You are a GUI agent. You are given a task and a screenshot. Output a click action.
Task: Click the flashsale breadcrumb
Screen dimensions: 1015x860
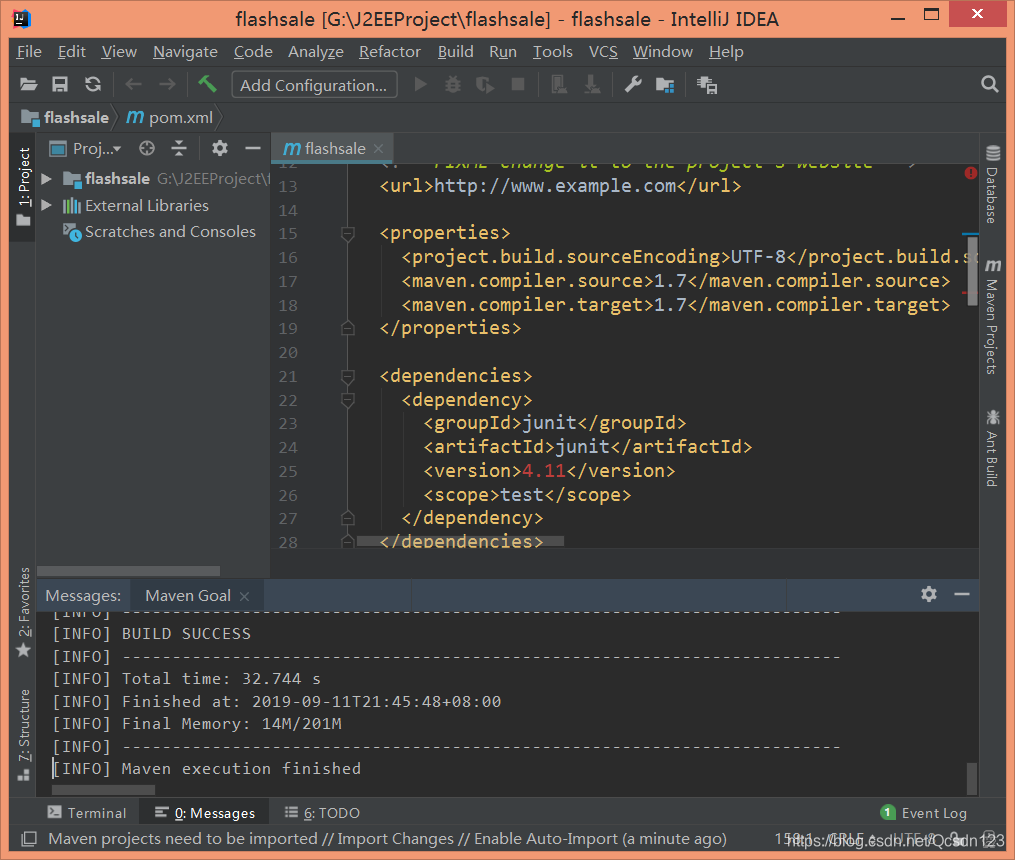pyautogui.click(x=65, y=118)
